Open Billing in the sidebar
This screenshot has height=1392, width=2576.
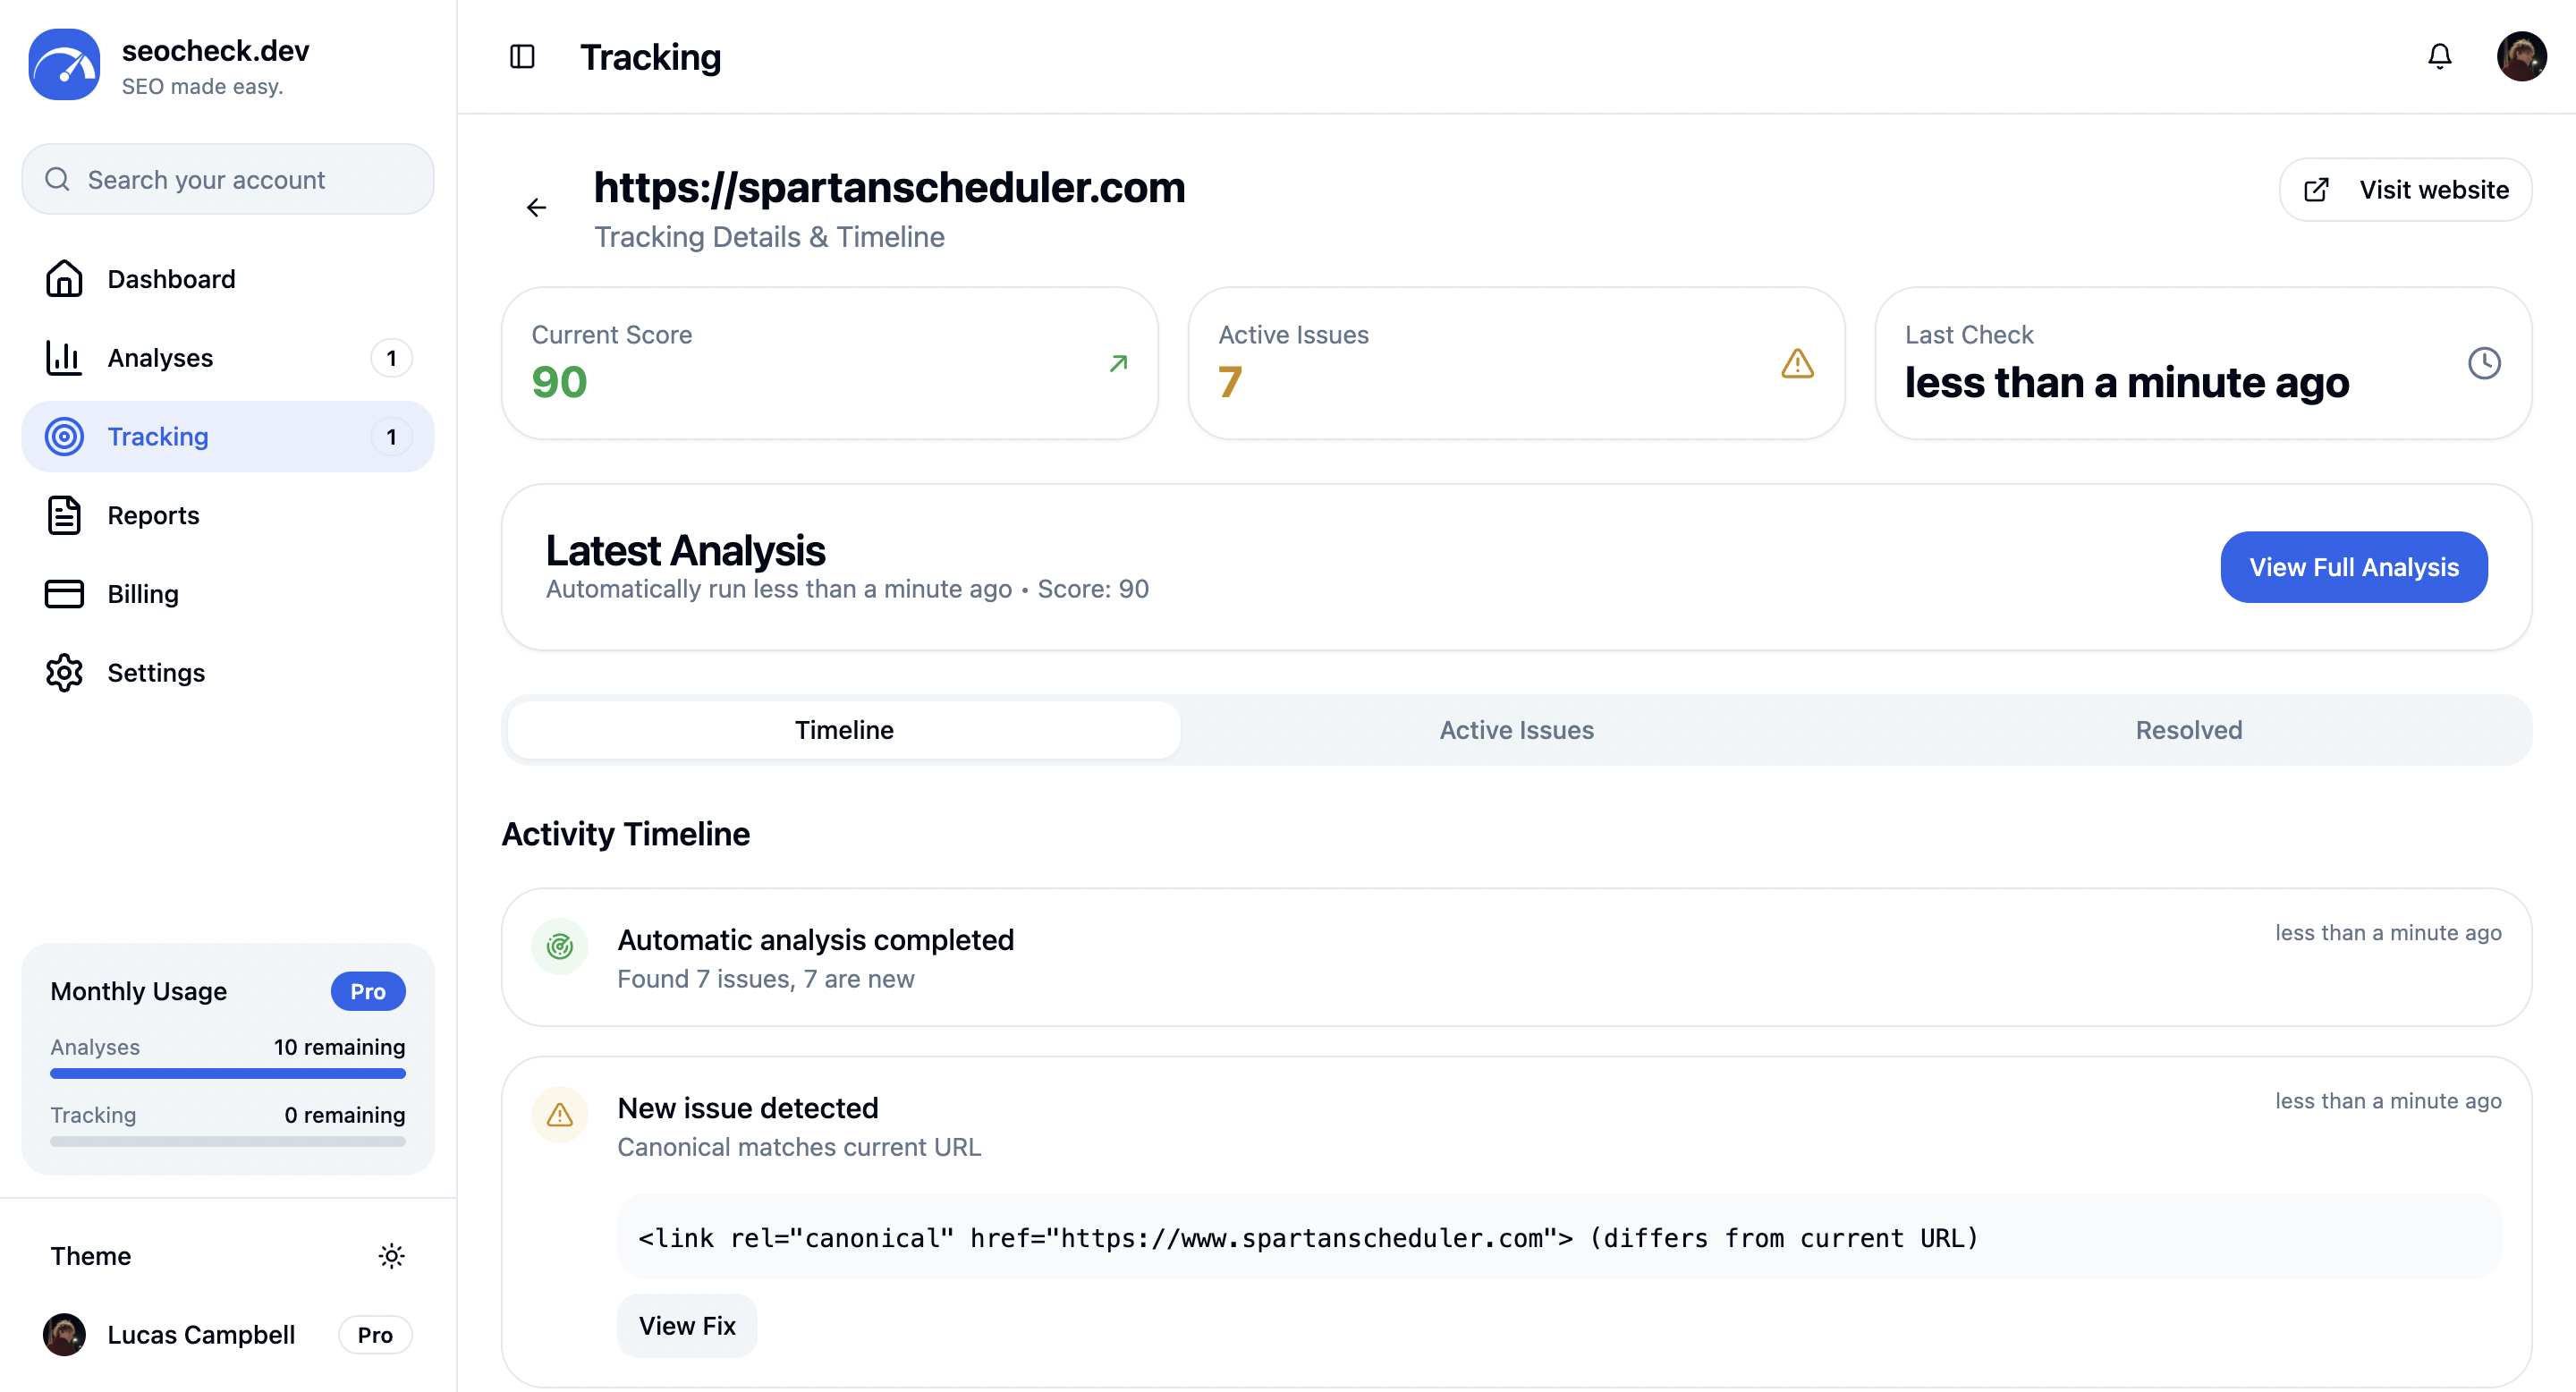pyautogui.click(x=228, y=594)
